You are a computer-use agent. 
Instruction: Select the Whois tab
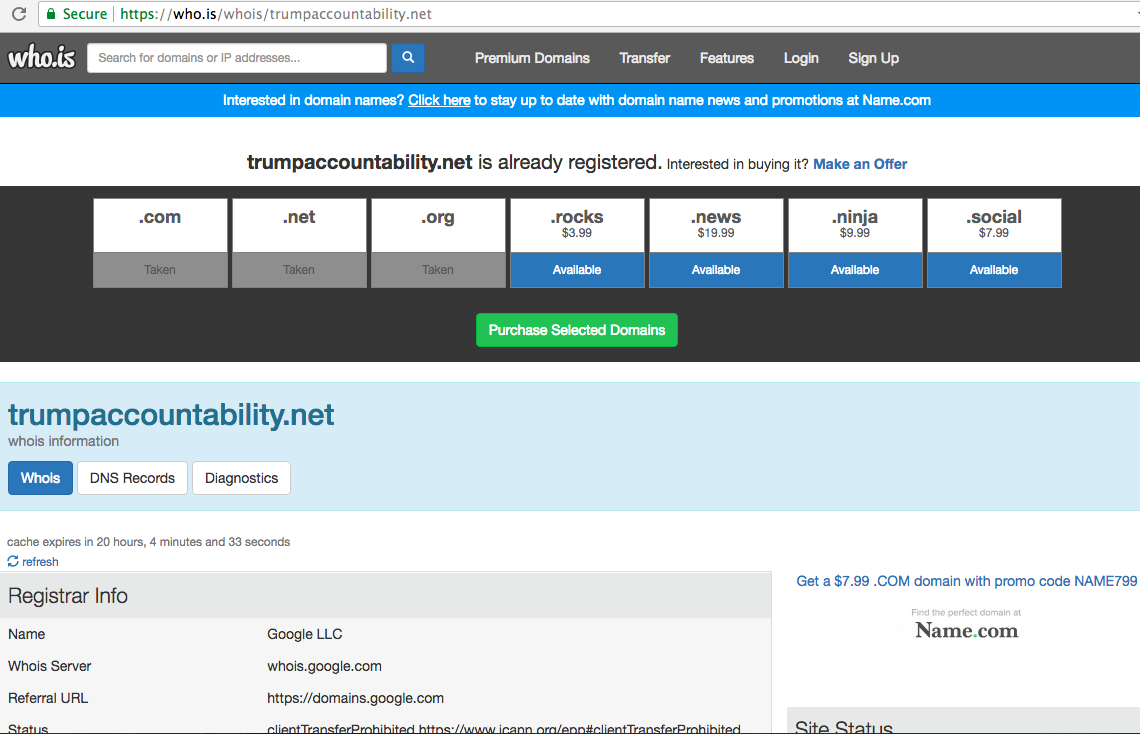click(x=40, y=478)
